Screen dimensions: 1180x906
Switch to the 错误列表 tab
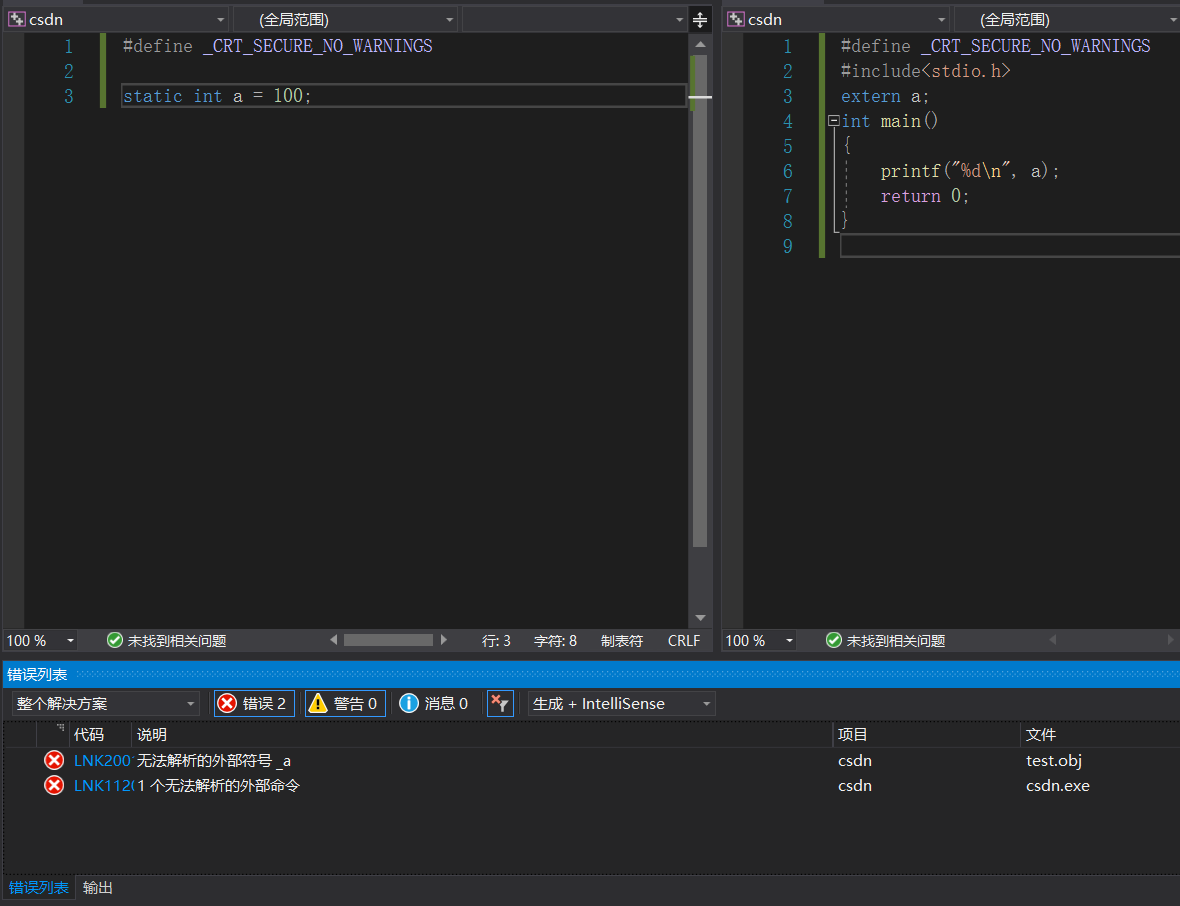[x=38, y=888]
